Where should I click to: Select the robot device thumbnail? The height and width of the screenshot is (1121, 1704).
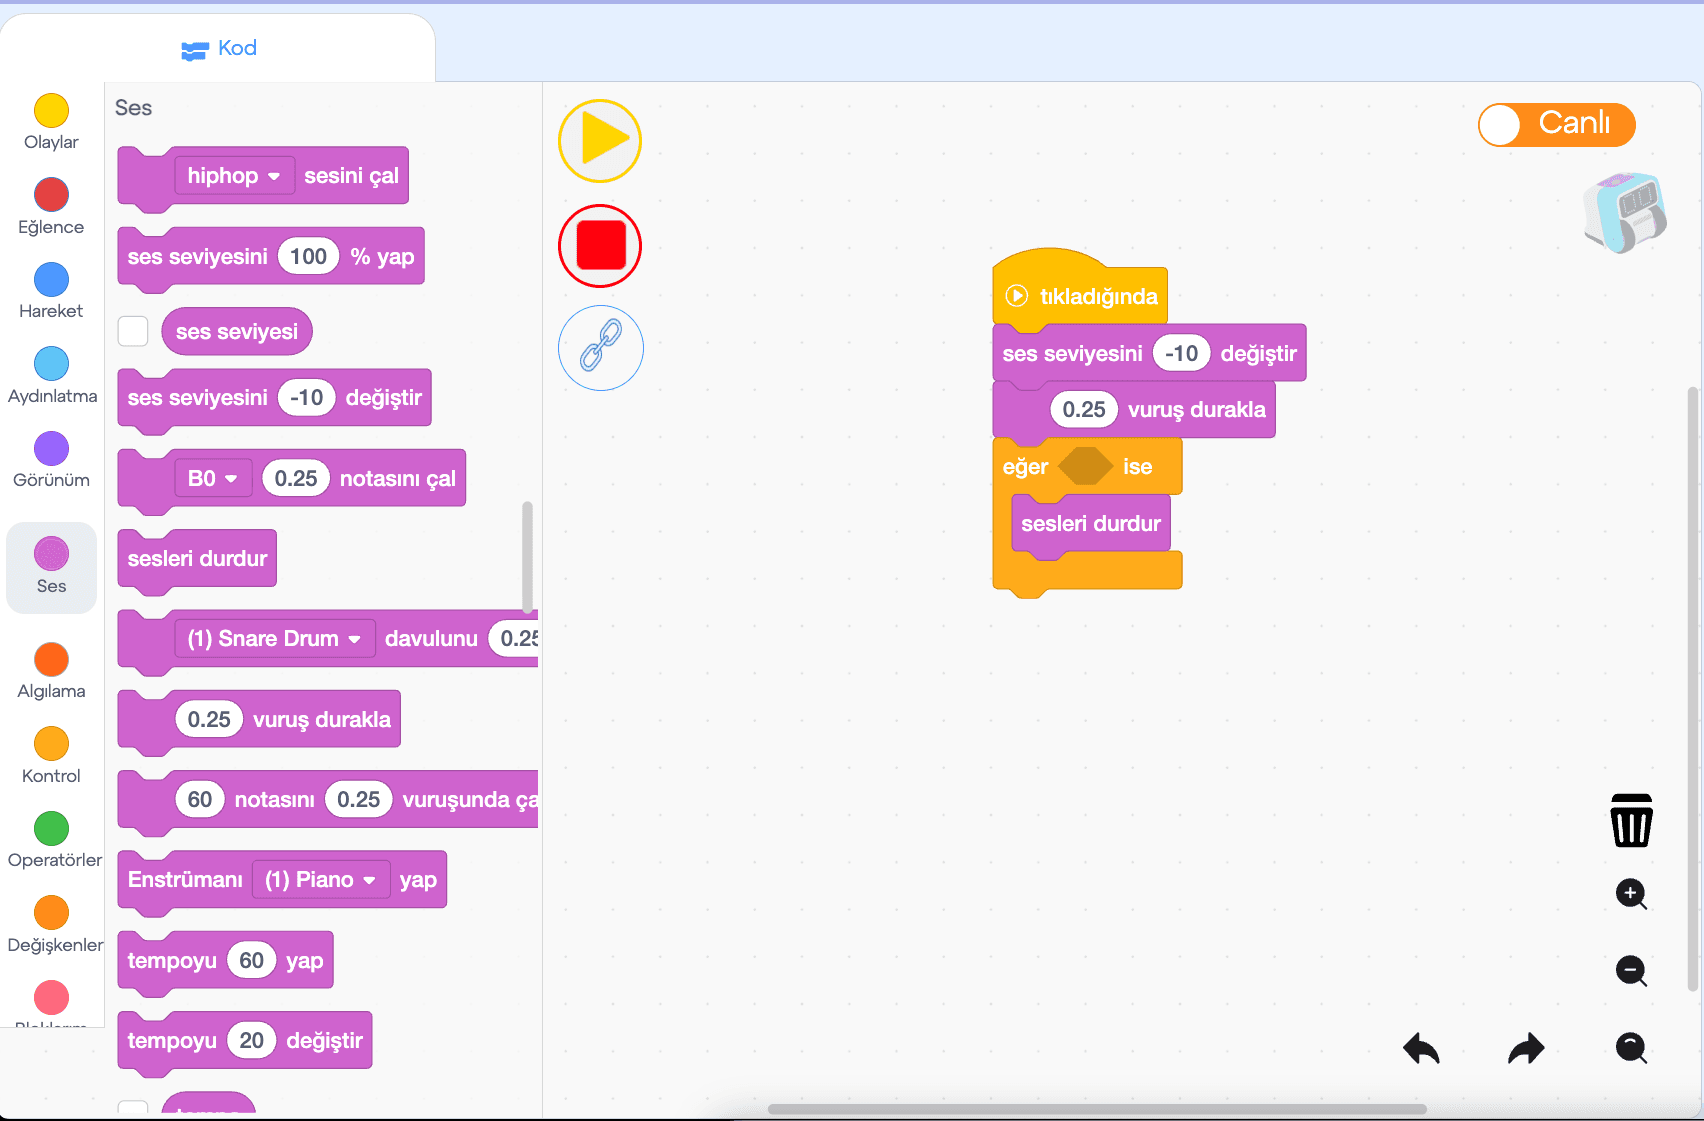(1625, 212)
